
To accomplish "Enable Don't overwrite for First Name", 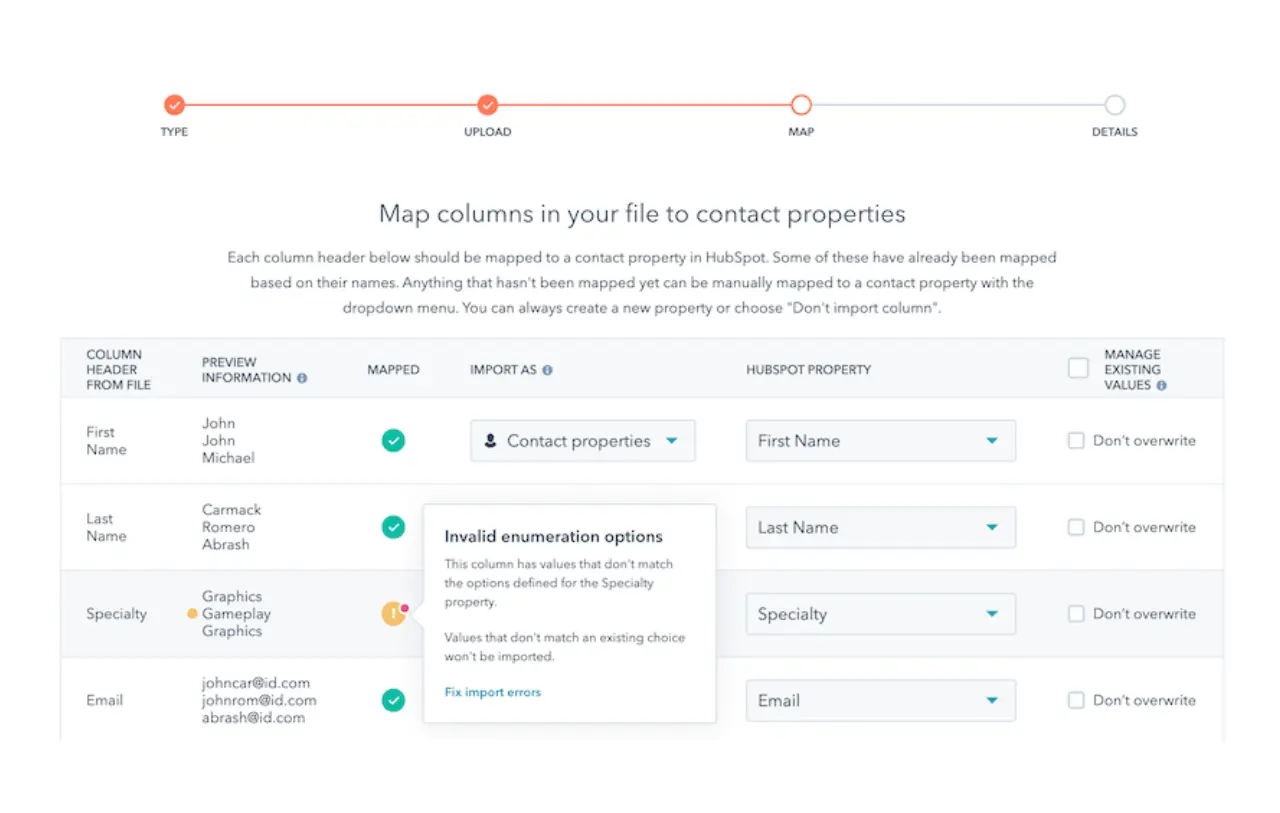I will pyautogui.click(x=1076, y=440).
